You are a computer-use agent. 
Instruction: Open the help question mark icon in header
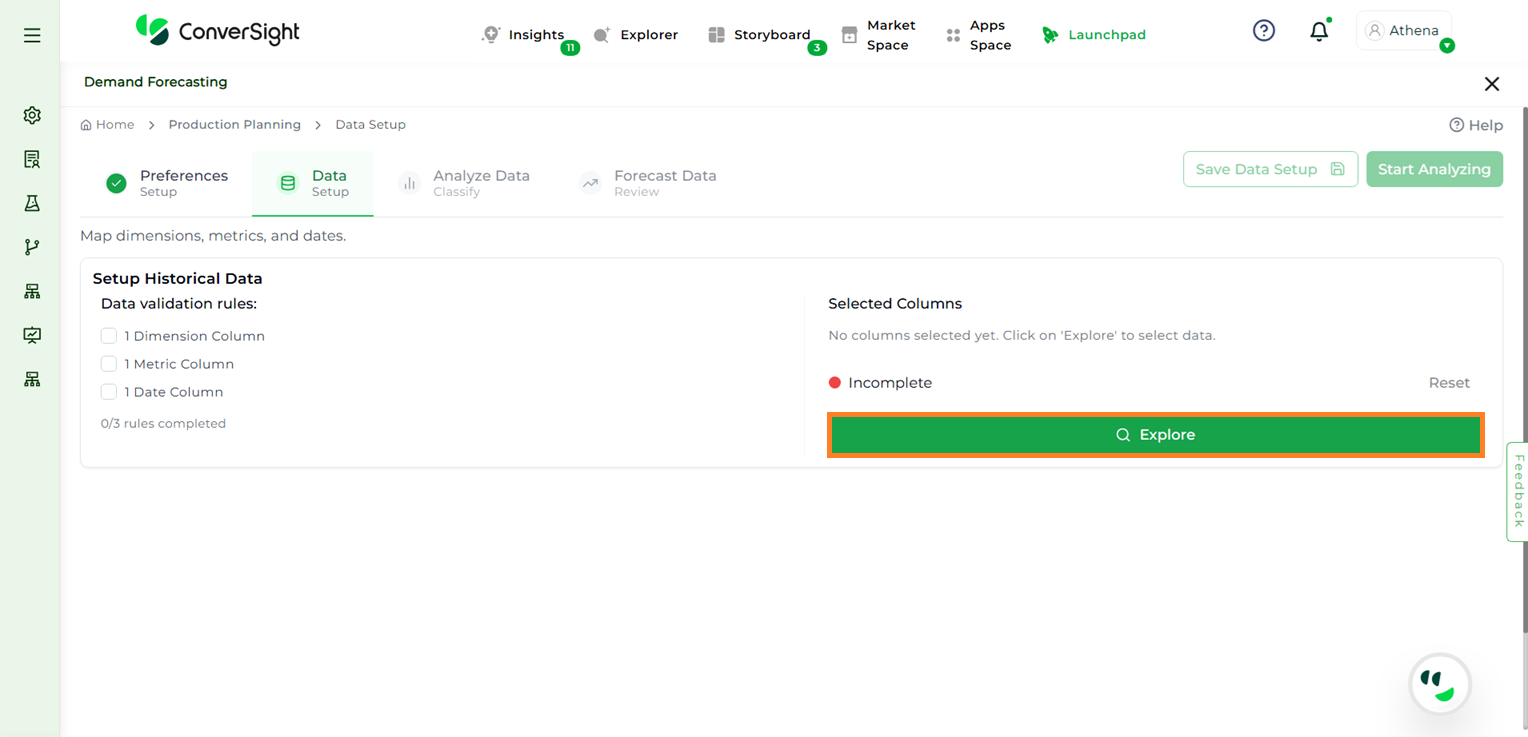coord(1264,31)
